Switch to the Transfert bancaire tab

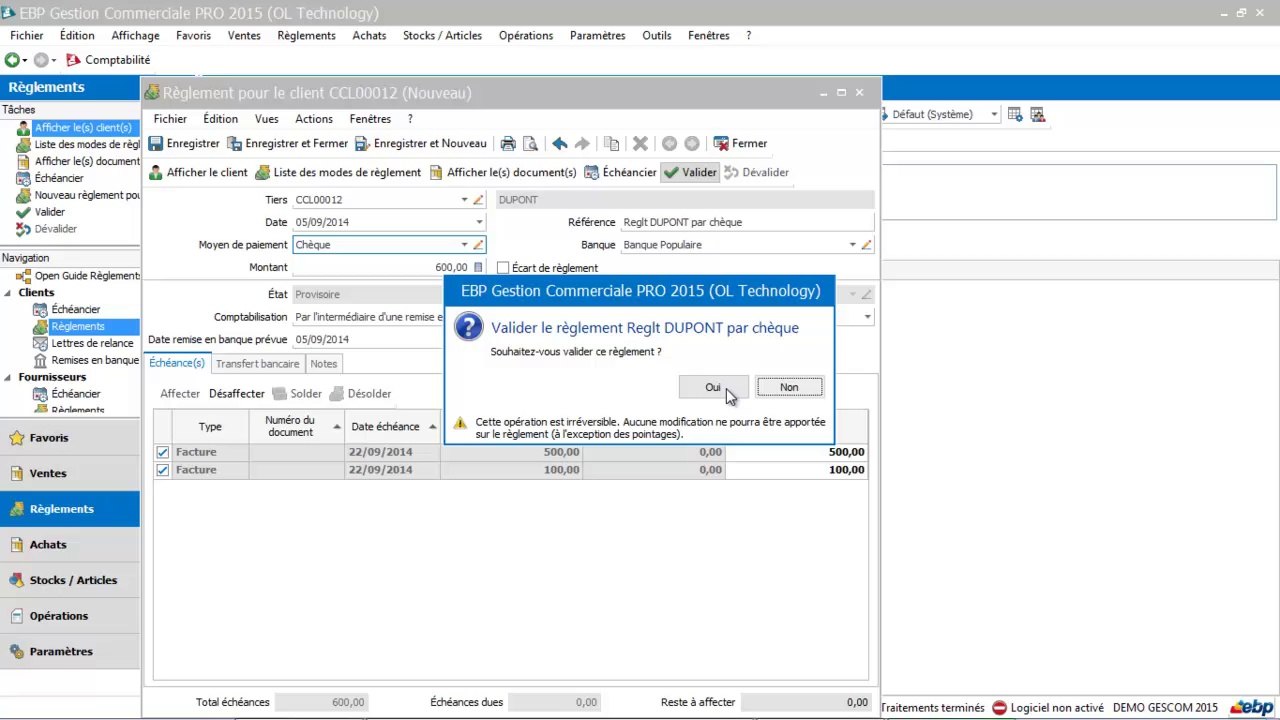point(257,364)
